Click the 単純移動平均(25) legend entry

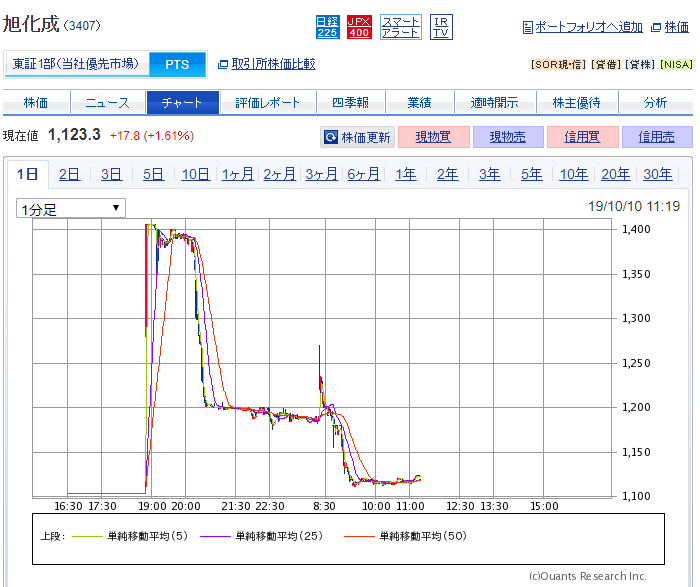[262, 536]
